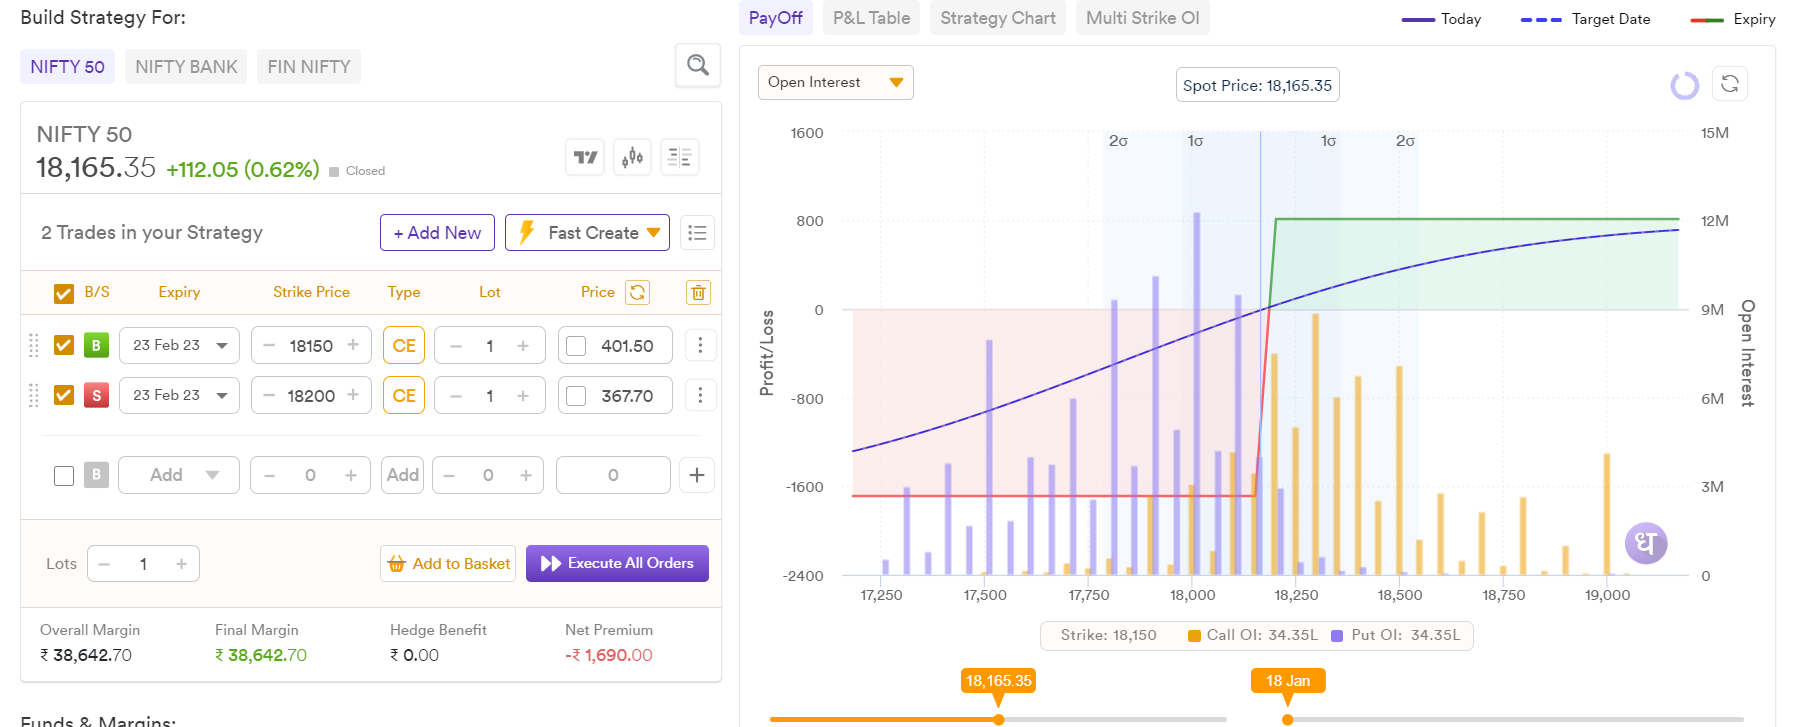Uncheck the 18150 CE trade checkbox
This screenshot has width=1799, height=727.
(63, 345)
